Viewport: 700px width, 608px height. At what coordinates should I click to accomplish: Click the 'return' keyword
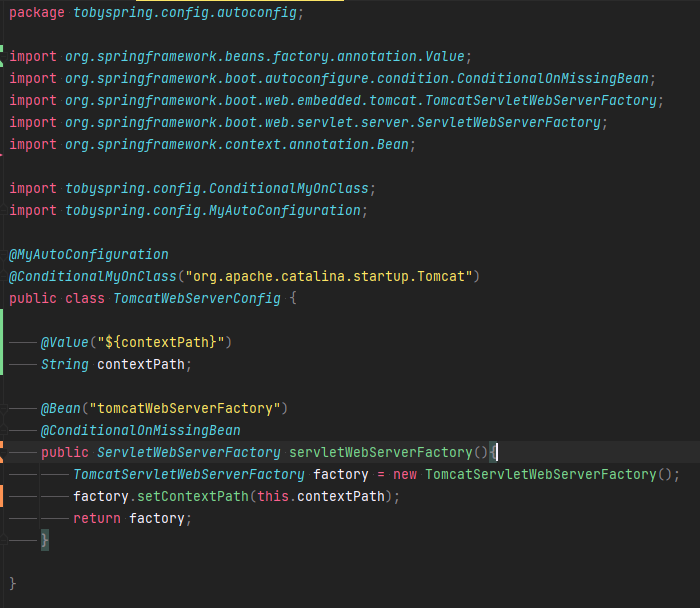tap(97, 518)
